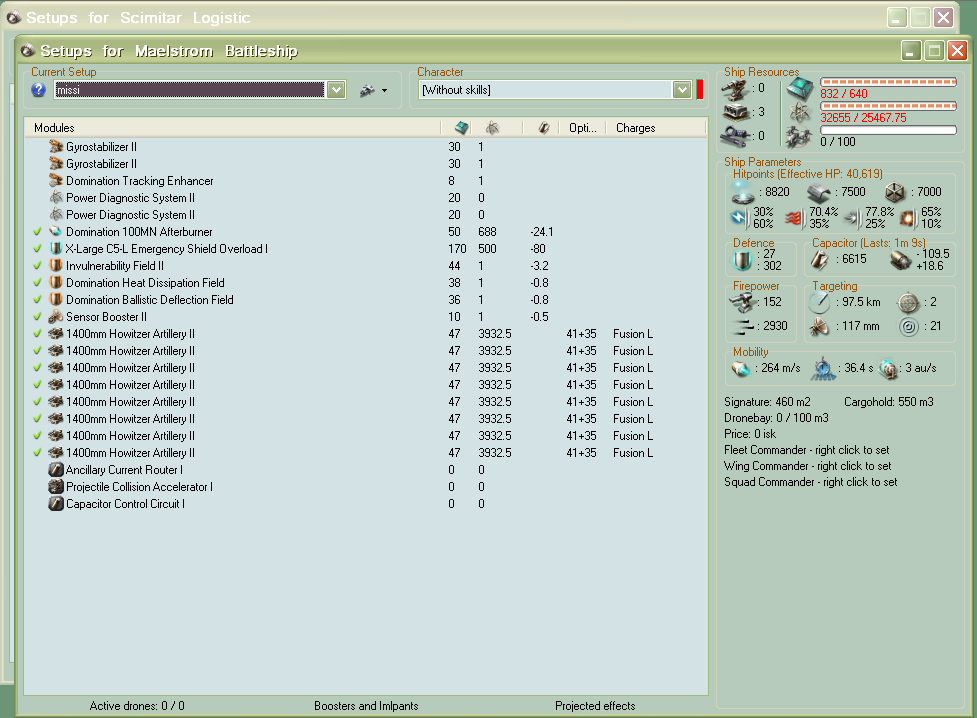The image size is (977, 718).
Task: Click the missi setup name field
Action: (189, 90)
